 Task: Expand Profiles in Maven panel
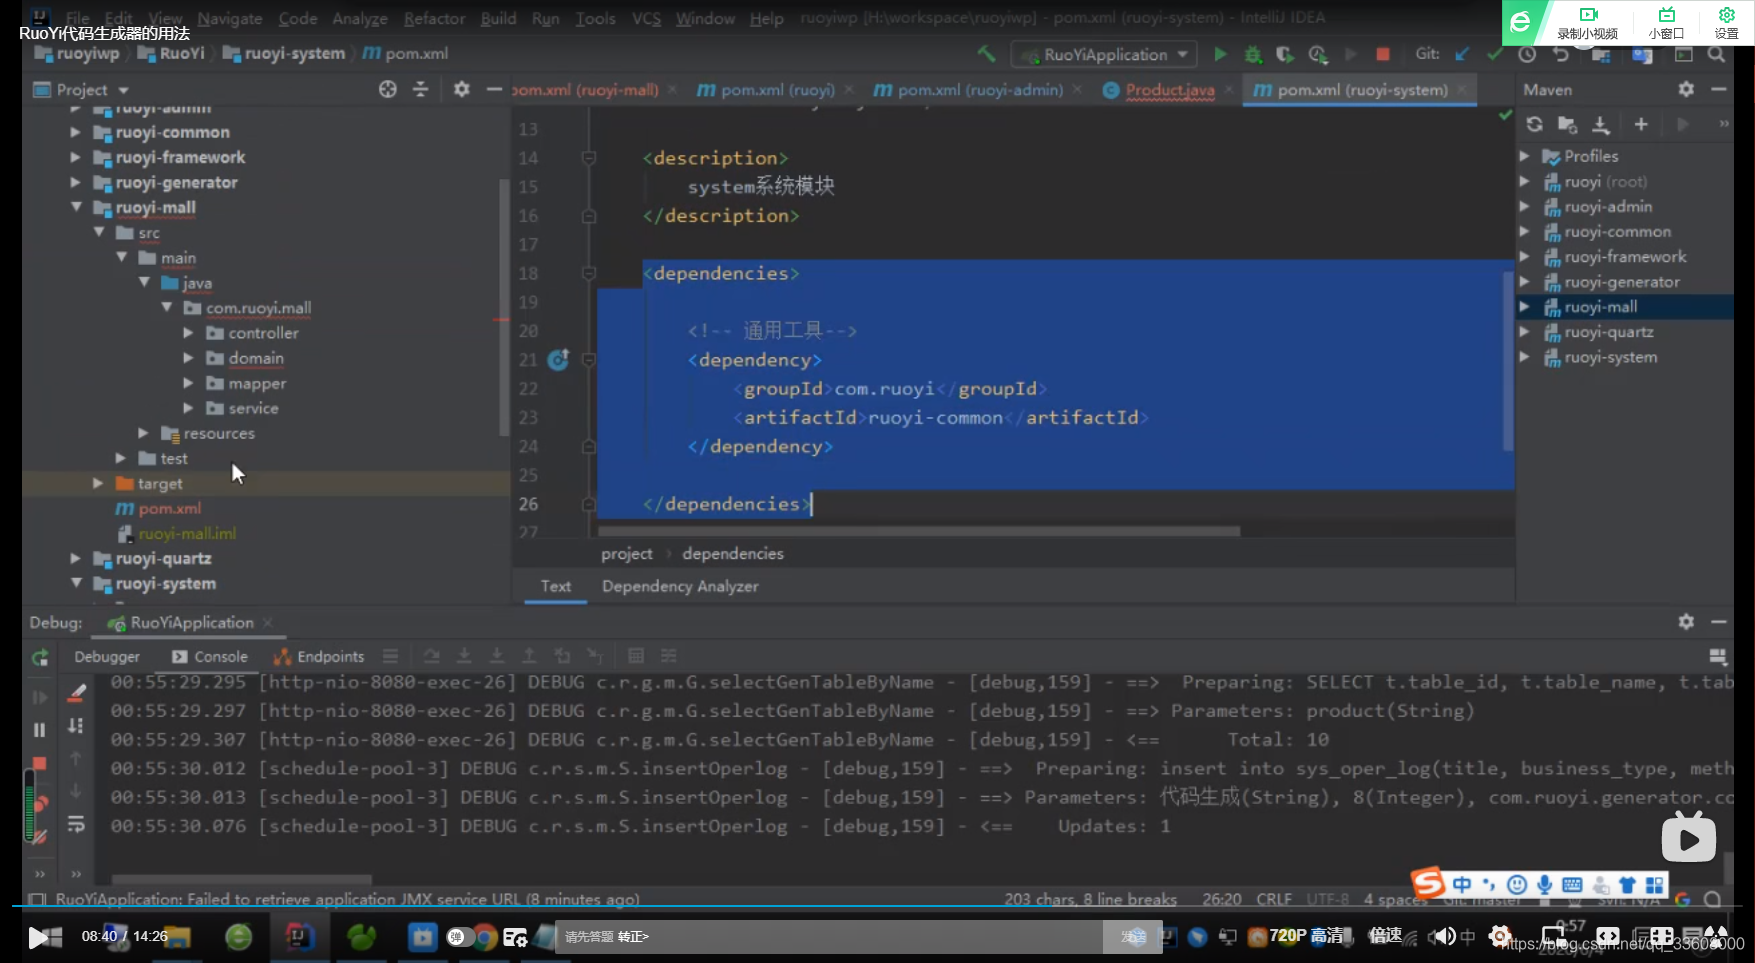pyautogui.click(x=1524, y=156)
